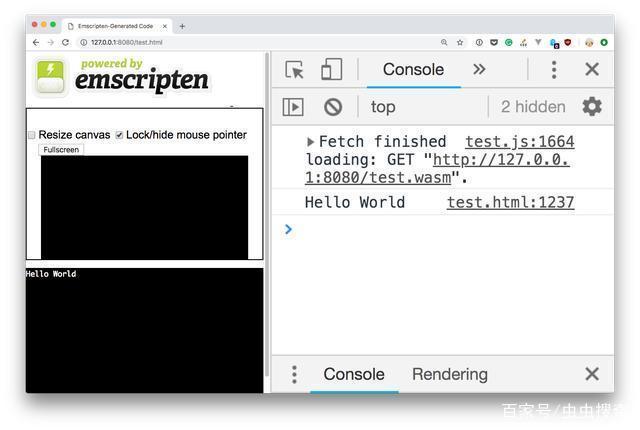Screen dimensions: 640x430
Task: Show the console sidebar
Action: 293,107
